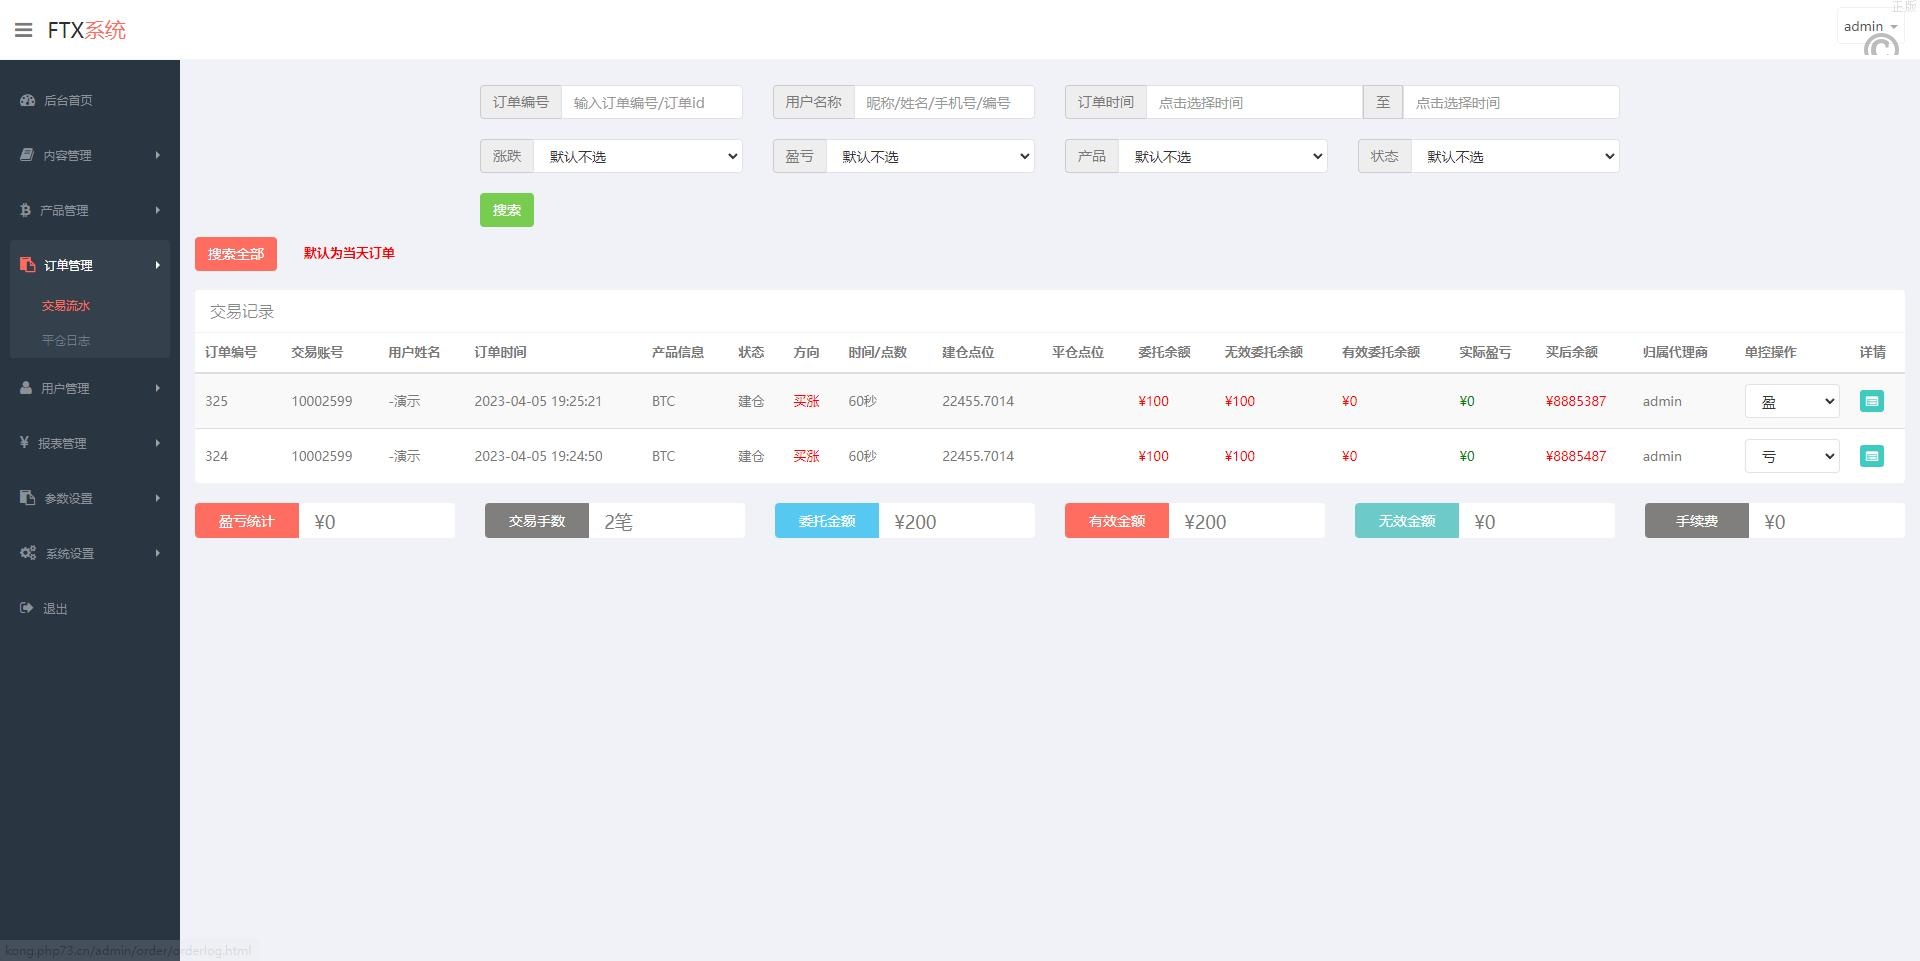Click the hamburger menu icon beside FTX系统
The width and height of the screenshot is (1920, 961).
coord(24,30)
